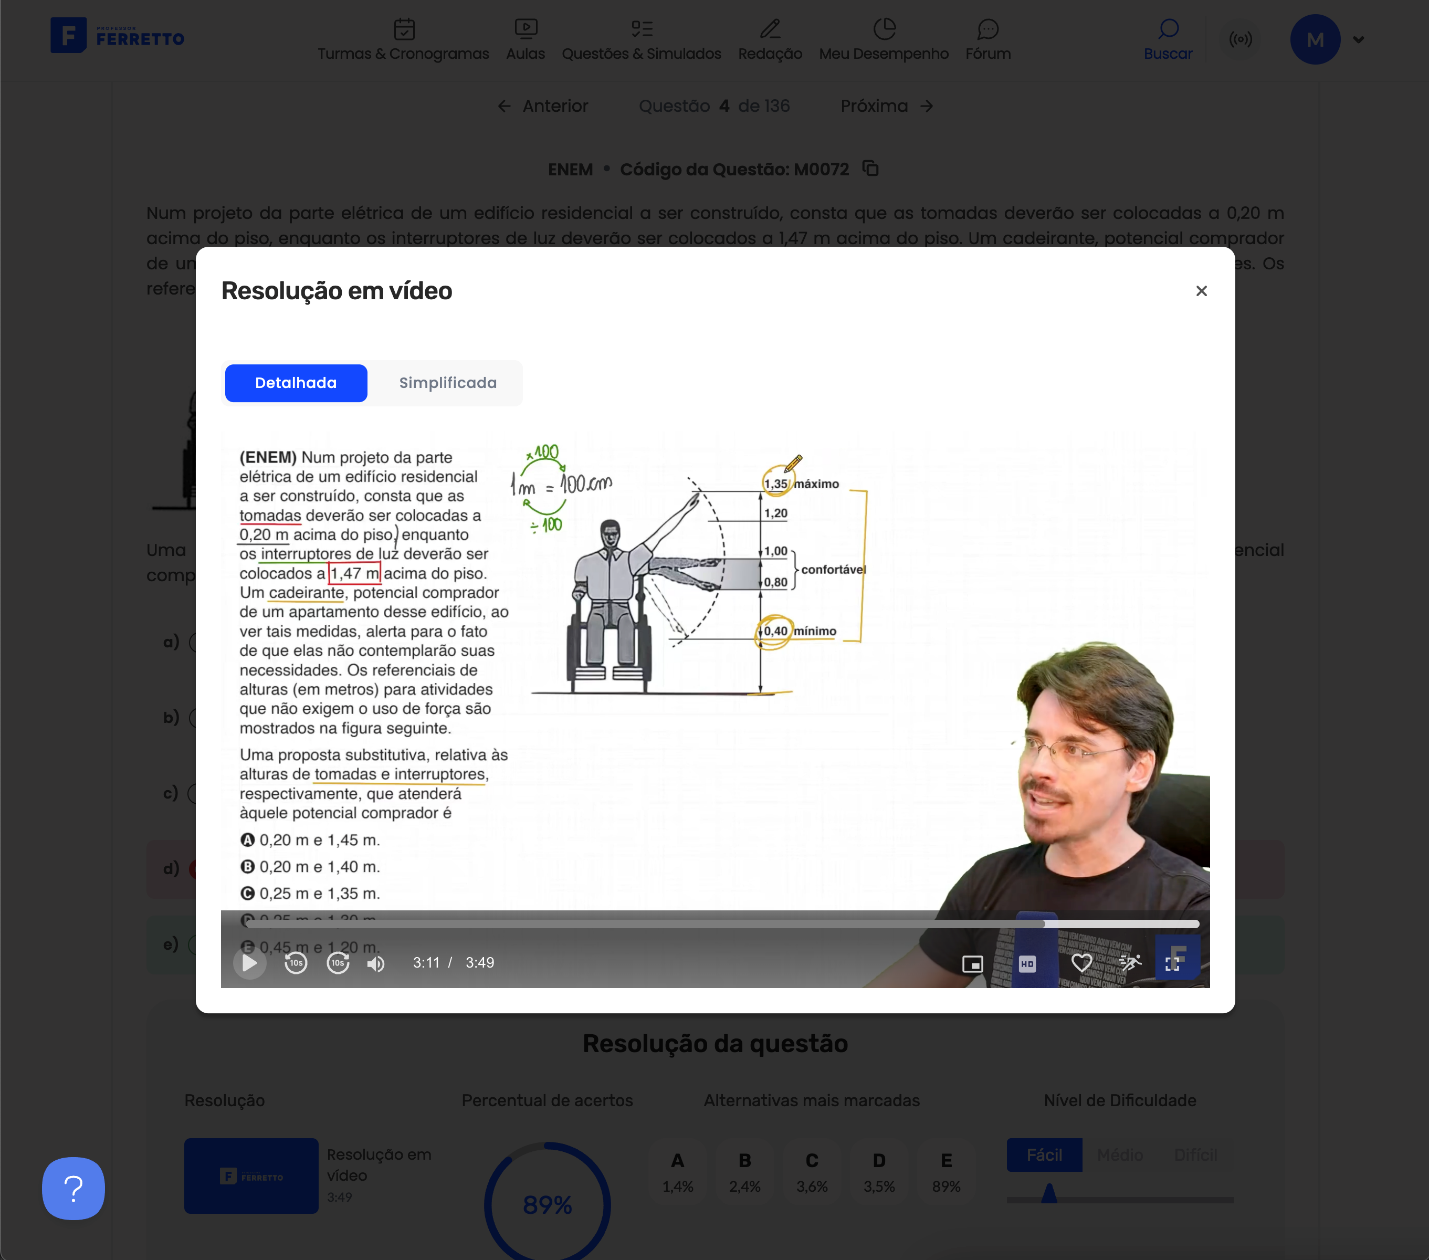Open the Fórum
Image resolution: width=1429 pixels, height=1260 pixels.
click(989, 40)
